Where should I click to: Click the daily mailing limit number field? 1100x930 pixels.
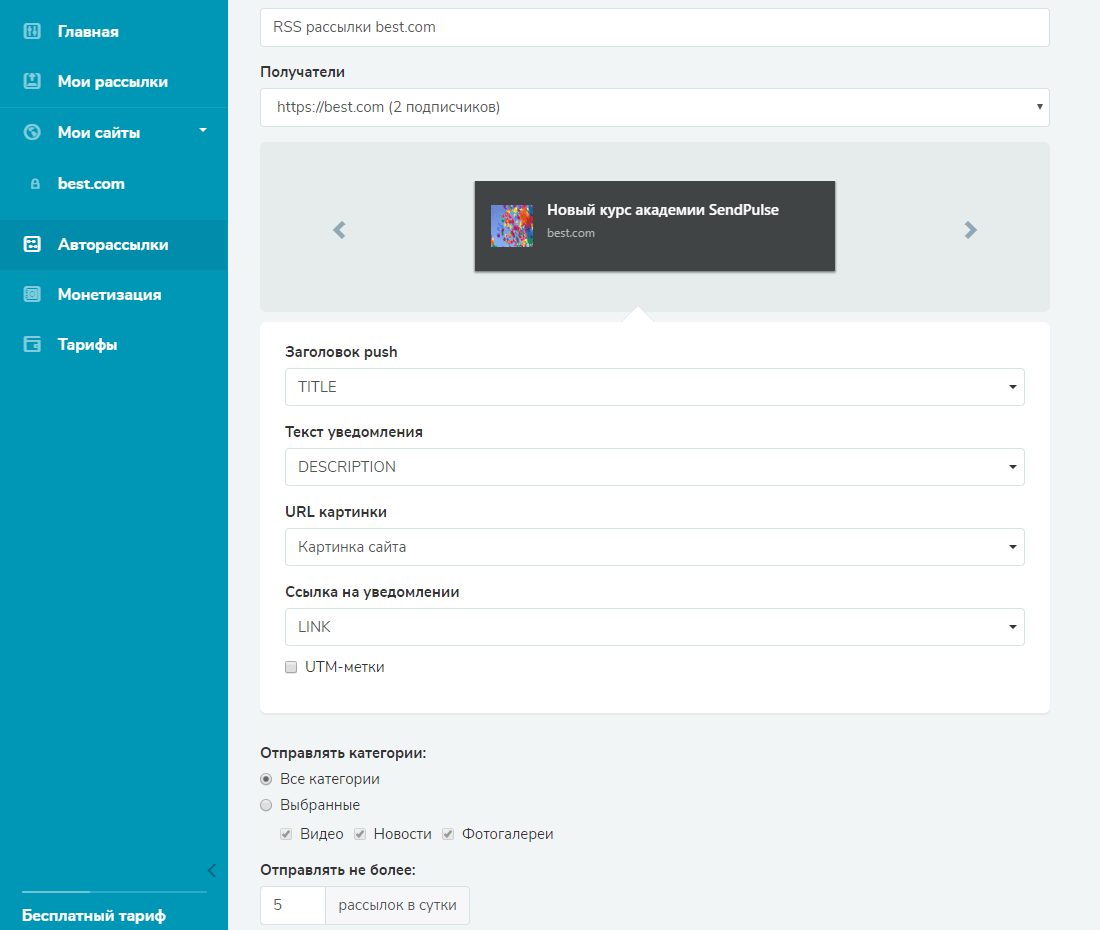pos(293,905)
